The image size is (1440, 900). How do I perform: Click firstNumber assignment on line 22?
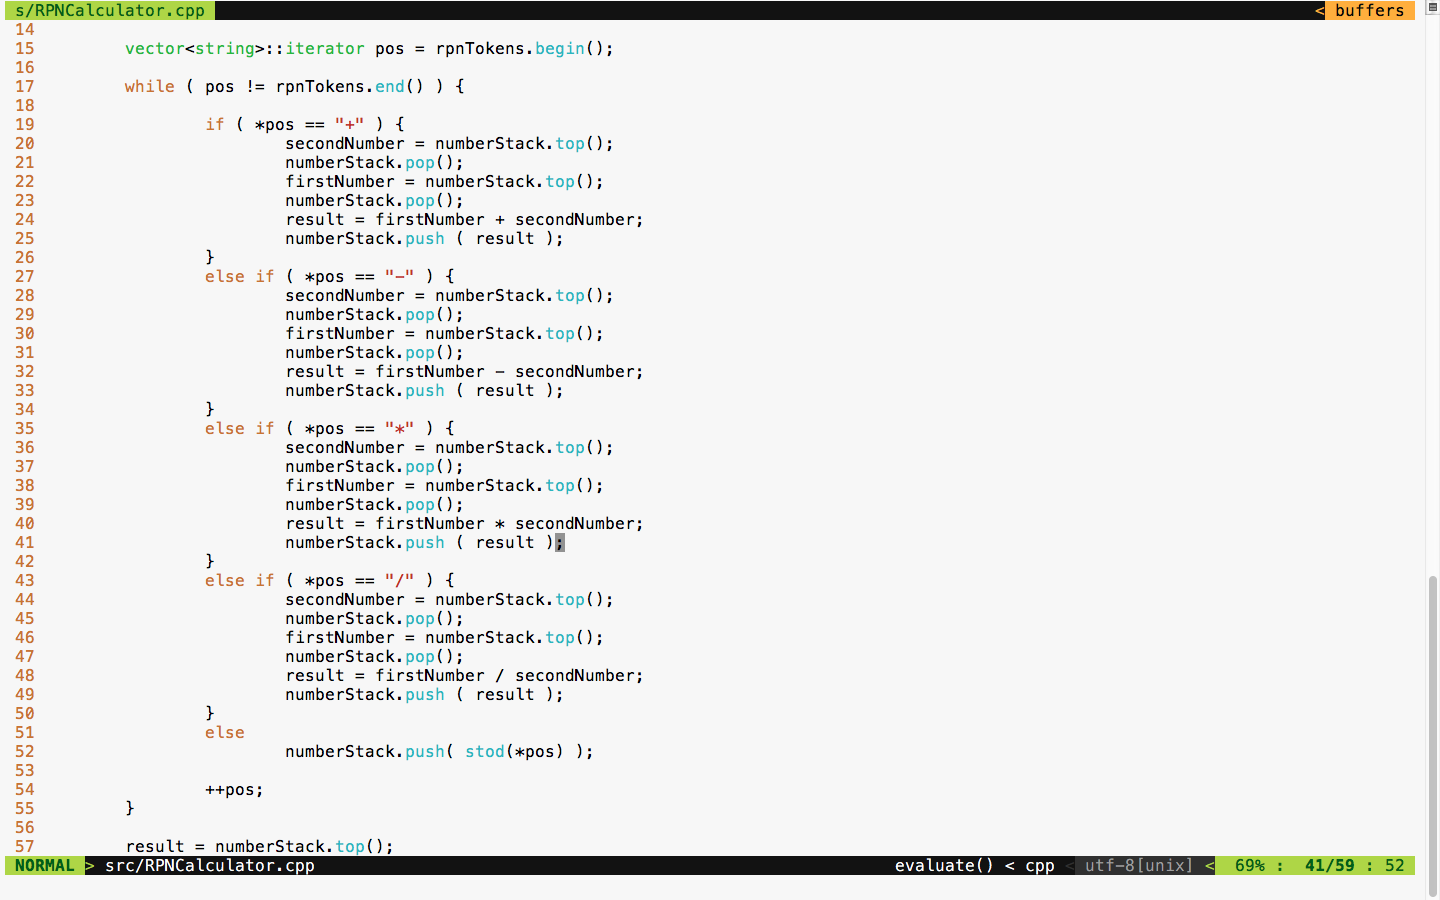point(444,181)
